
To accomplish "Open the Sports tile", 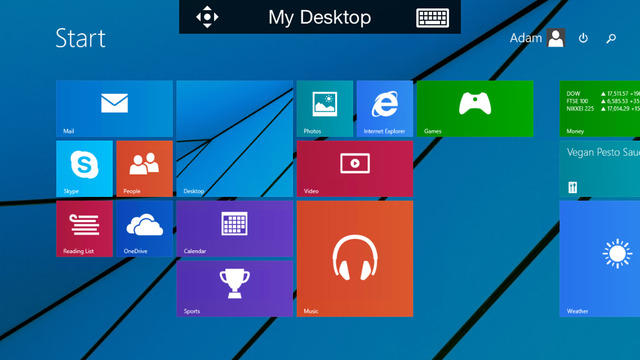I will click(235, 289).
